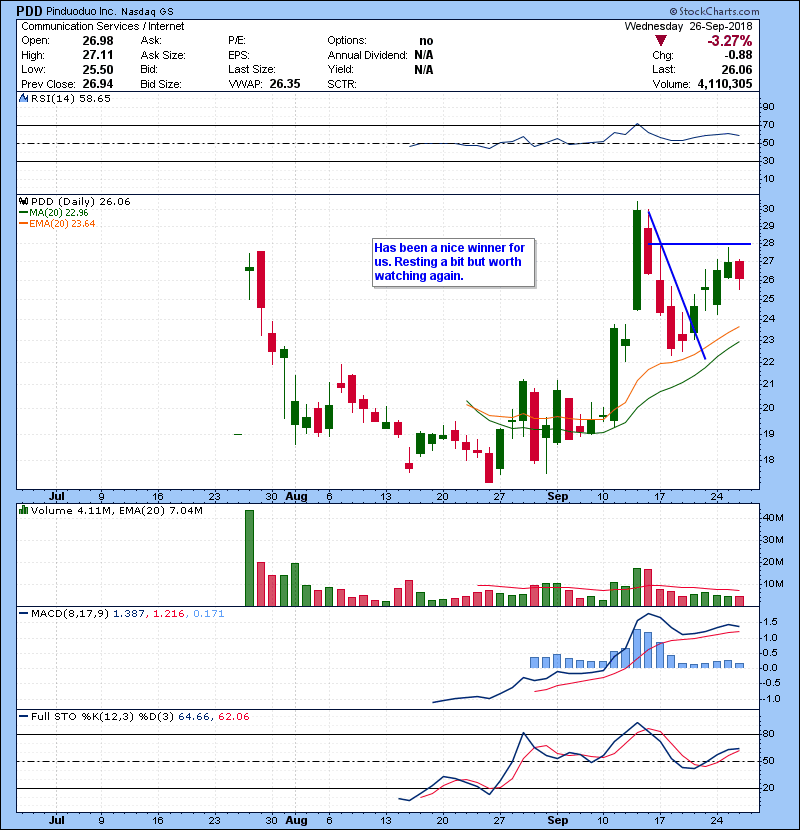The height and width of the screenshot is (830, 800).
Task: Click the Aug label on the price chart axis
Action: tap(296, 496)
